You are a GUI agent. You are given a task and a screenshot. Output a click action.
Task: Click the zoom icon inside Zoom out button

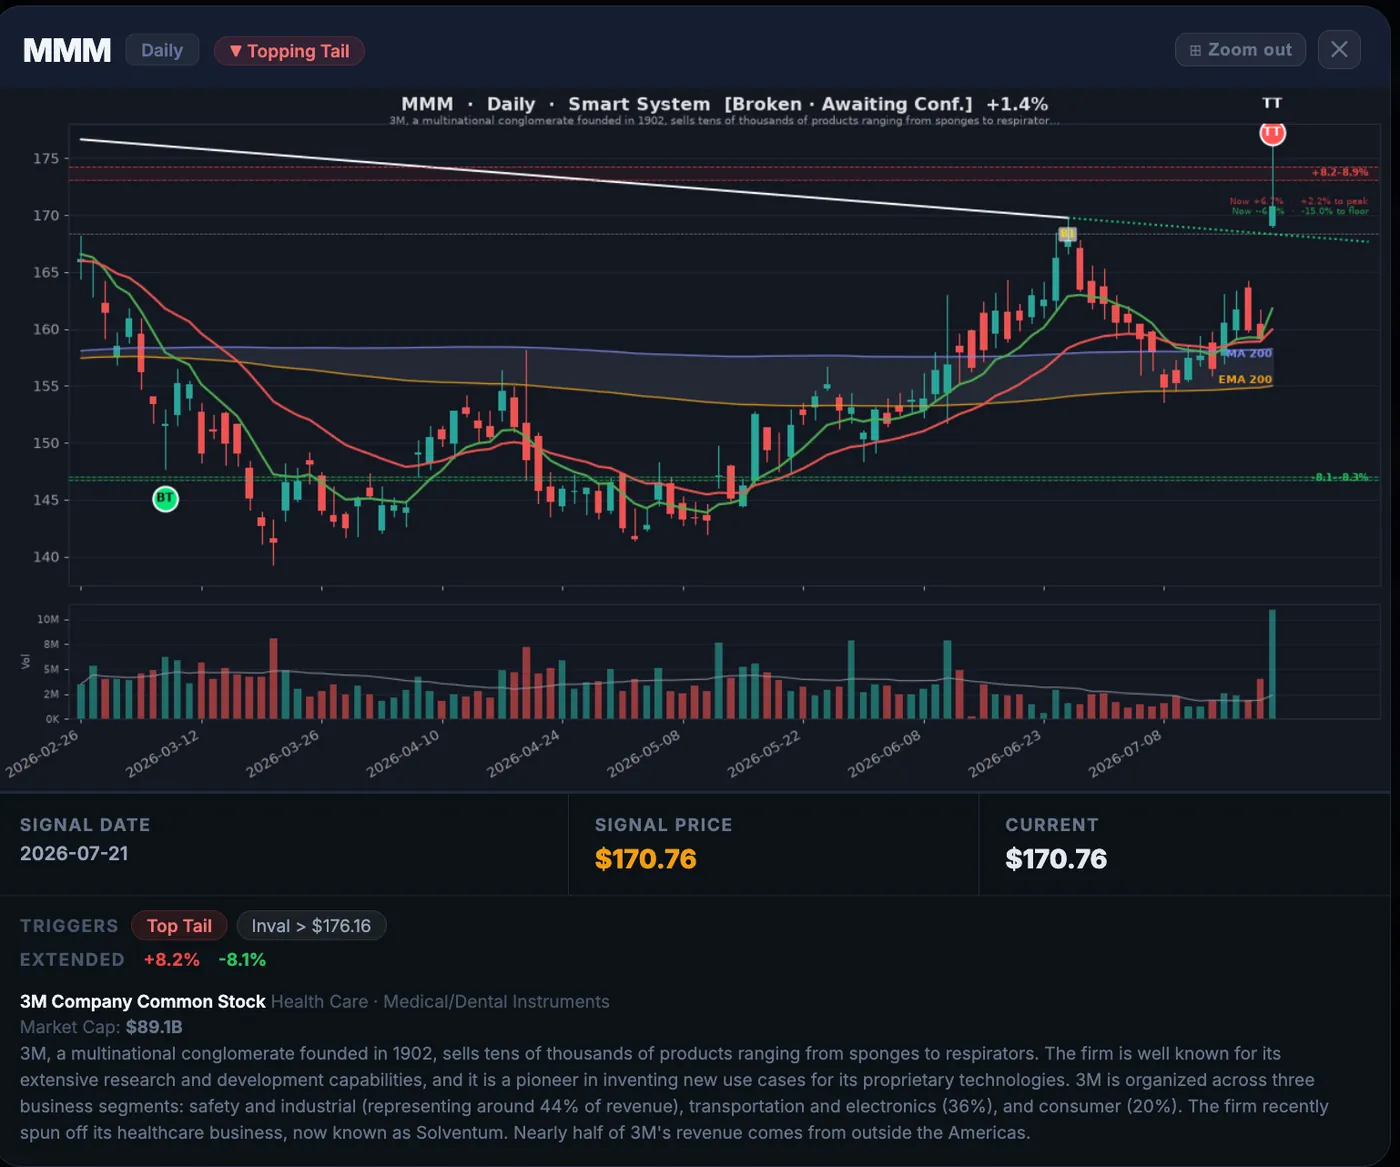point(1195,50)
